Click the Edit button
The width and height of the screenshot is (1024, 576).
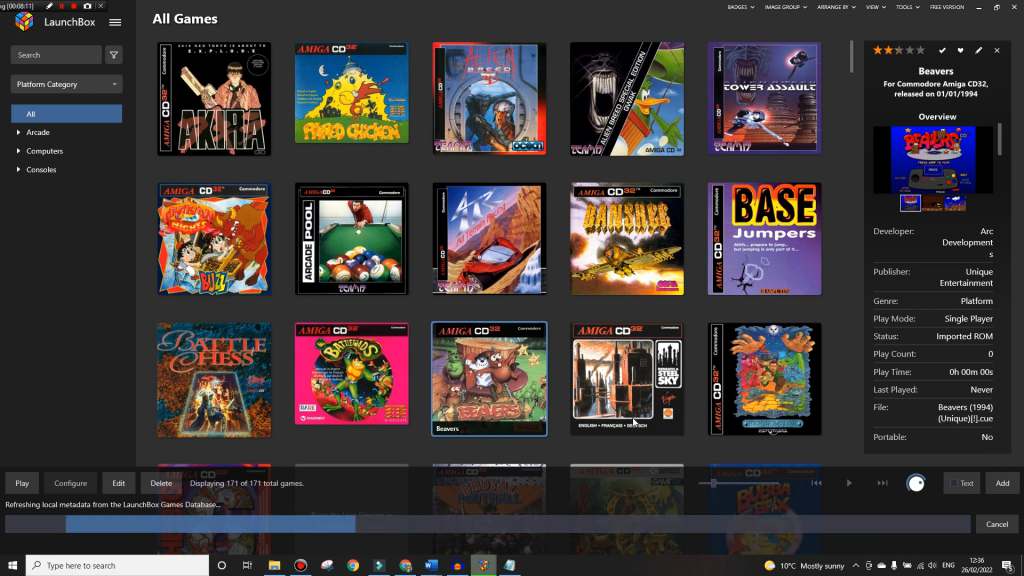click(118, 483)
